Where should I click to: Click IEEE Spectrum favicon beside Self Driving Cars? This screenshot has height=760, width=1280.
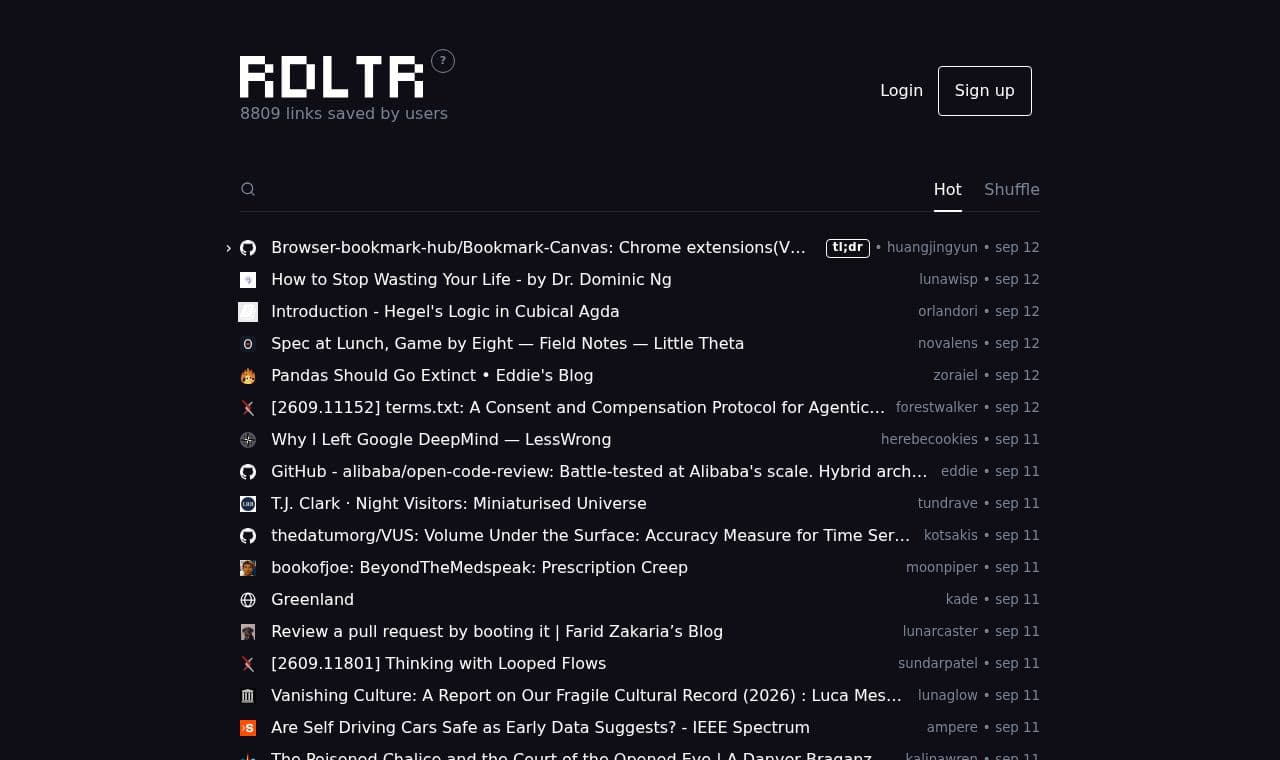click(x=248, y=728)
